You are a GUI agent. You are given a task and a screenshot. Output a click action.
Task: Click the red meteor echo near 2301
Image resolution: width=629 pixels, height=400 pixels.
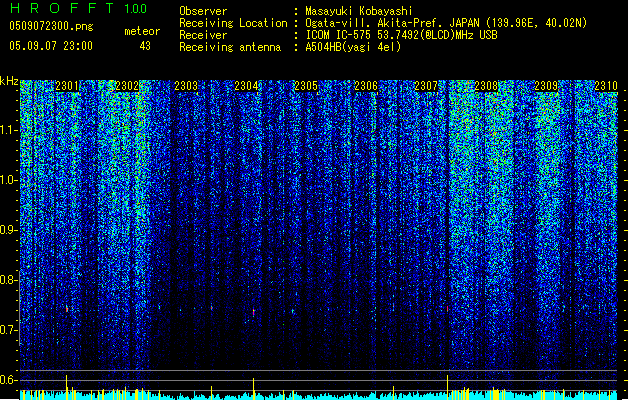(67, 309)
